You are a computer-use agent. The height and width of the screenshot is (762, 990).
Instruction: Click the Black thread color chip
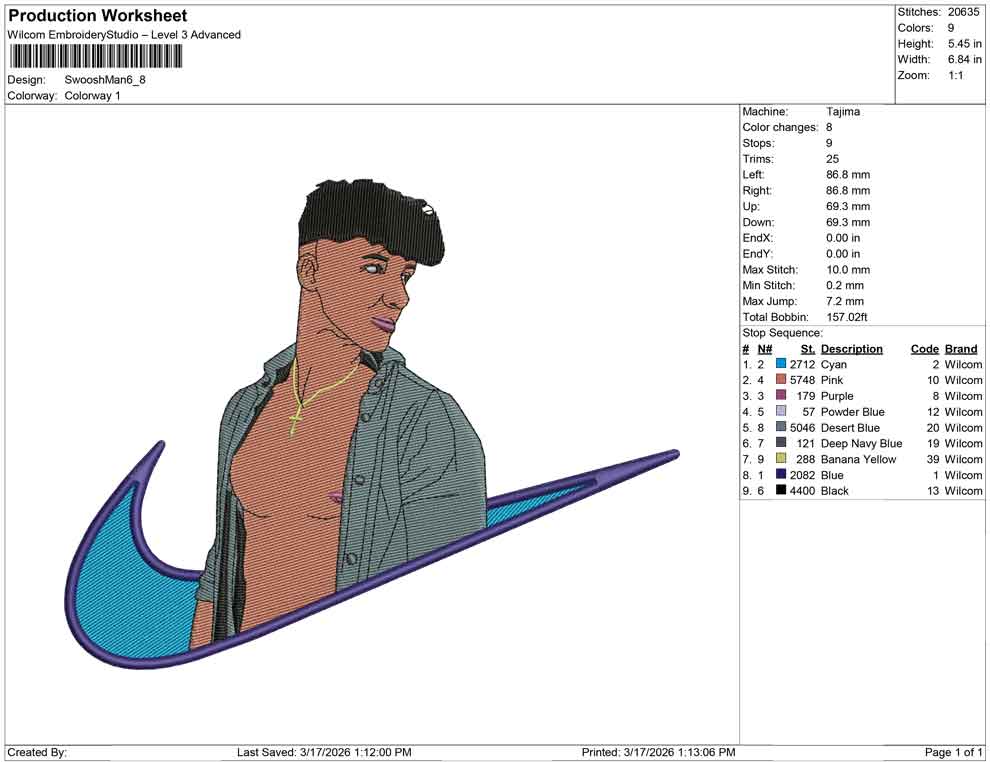(783, 491)
